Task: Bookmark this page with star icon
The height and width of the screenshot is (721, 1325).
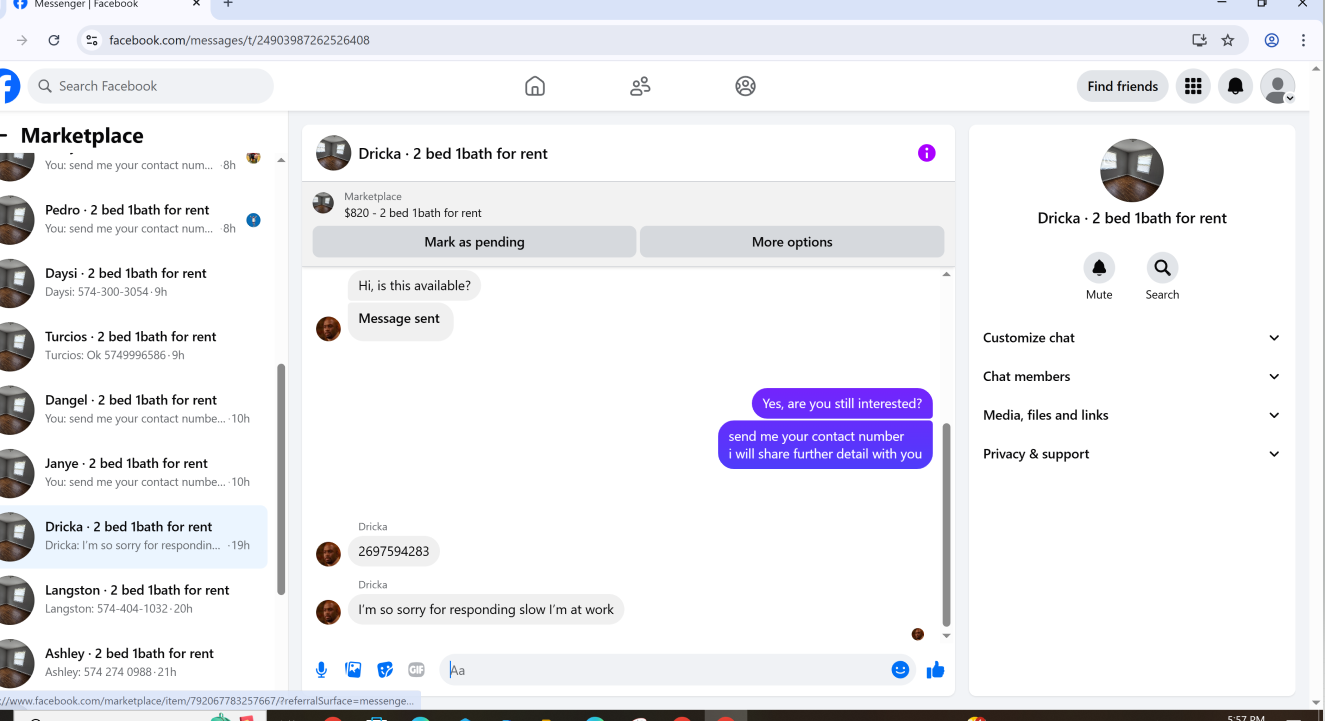Action: point(1228,40)
